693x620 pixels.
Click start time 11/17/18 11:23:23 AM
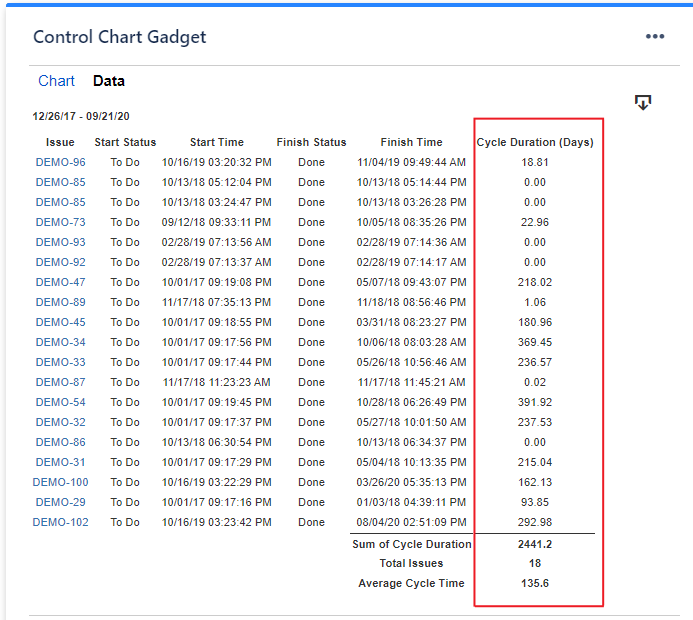click(x=217, y=382)
